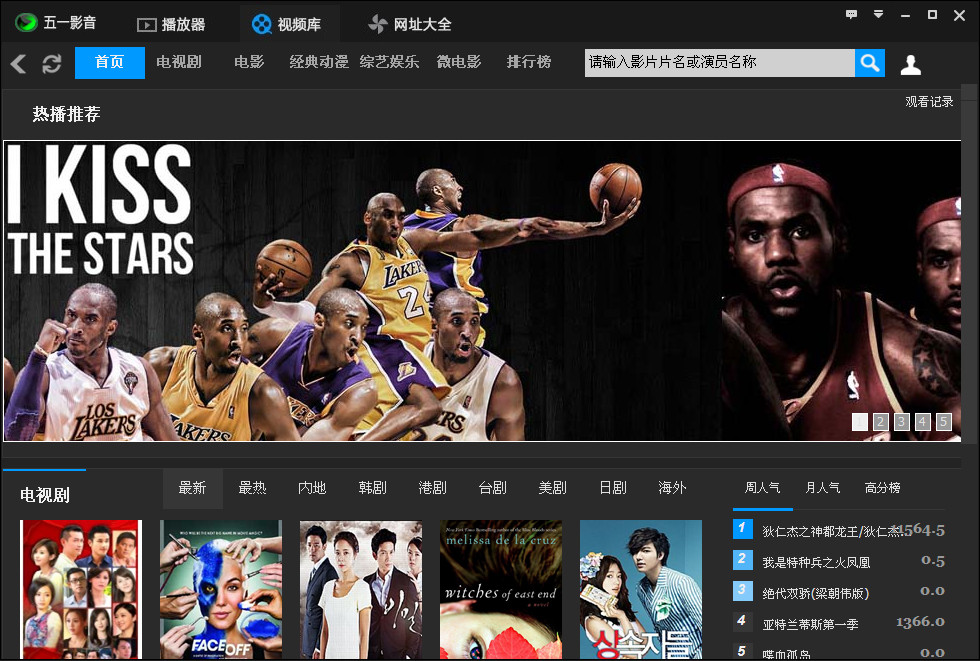This screenshot has height=661, width=980.
Task: Go back with the left arrow
Action: click(19, 63)
